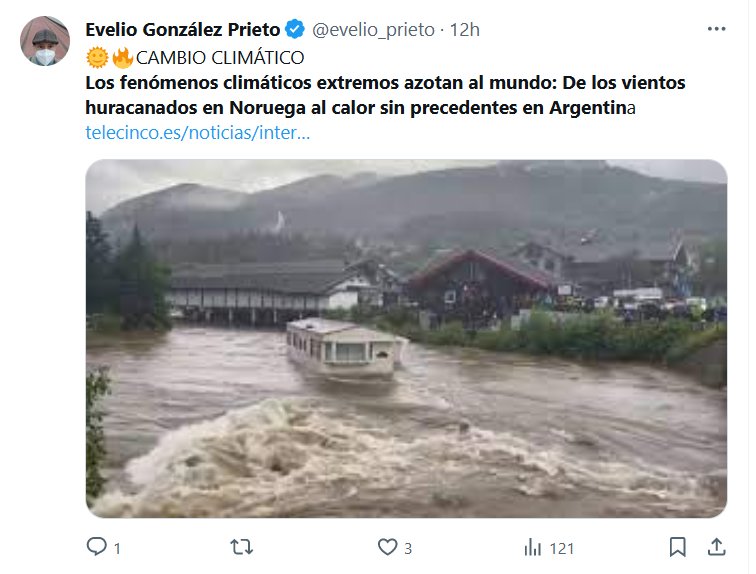Viewport: 756px width, 574px height.
Task: Open Evelio González Prieto profile avatar
Action: [45, 41]
